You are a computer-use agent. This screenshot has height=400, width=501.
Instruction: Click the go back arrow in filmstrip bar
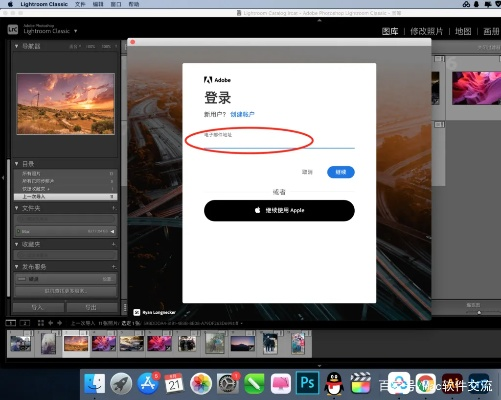[51, 323]
